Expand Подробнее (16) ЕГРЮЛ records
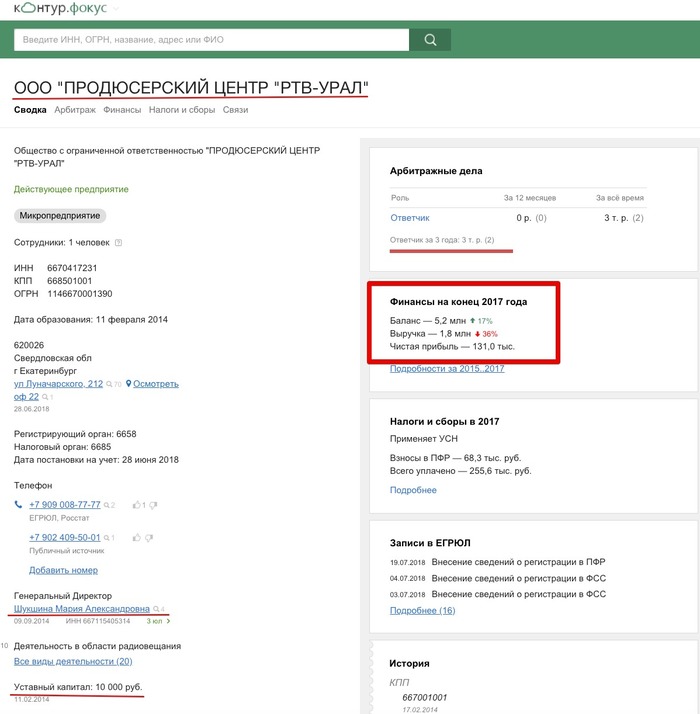The width and height of the screenshot is (700, 714). coord(422,610)
